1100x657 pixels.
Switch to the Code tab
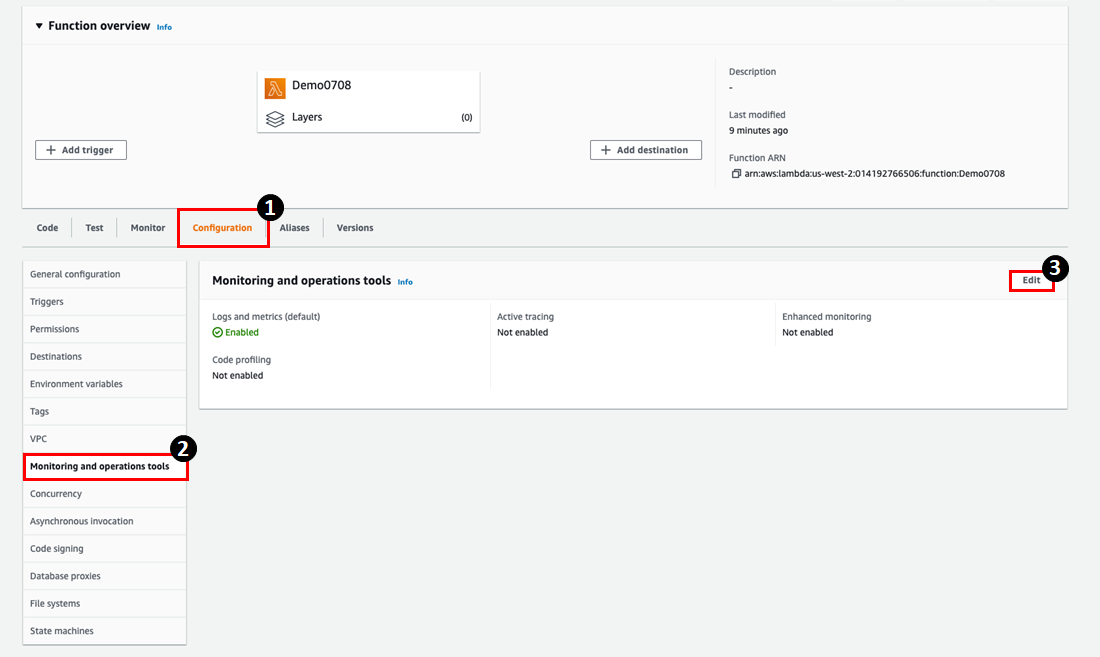click(46, 227)
